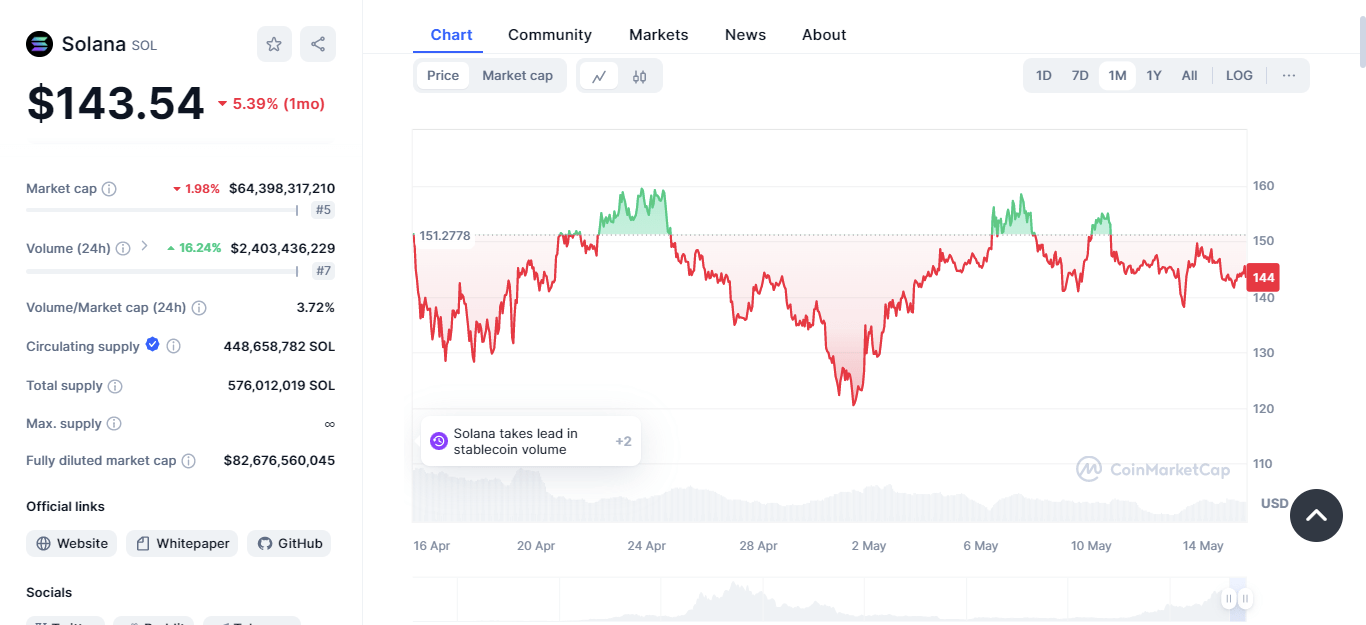Set chart range to 7D

tap(1080, 75)
